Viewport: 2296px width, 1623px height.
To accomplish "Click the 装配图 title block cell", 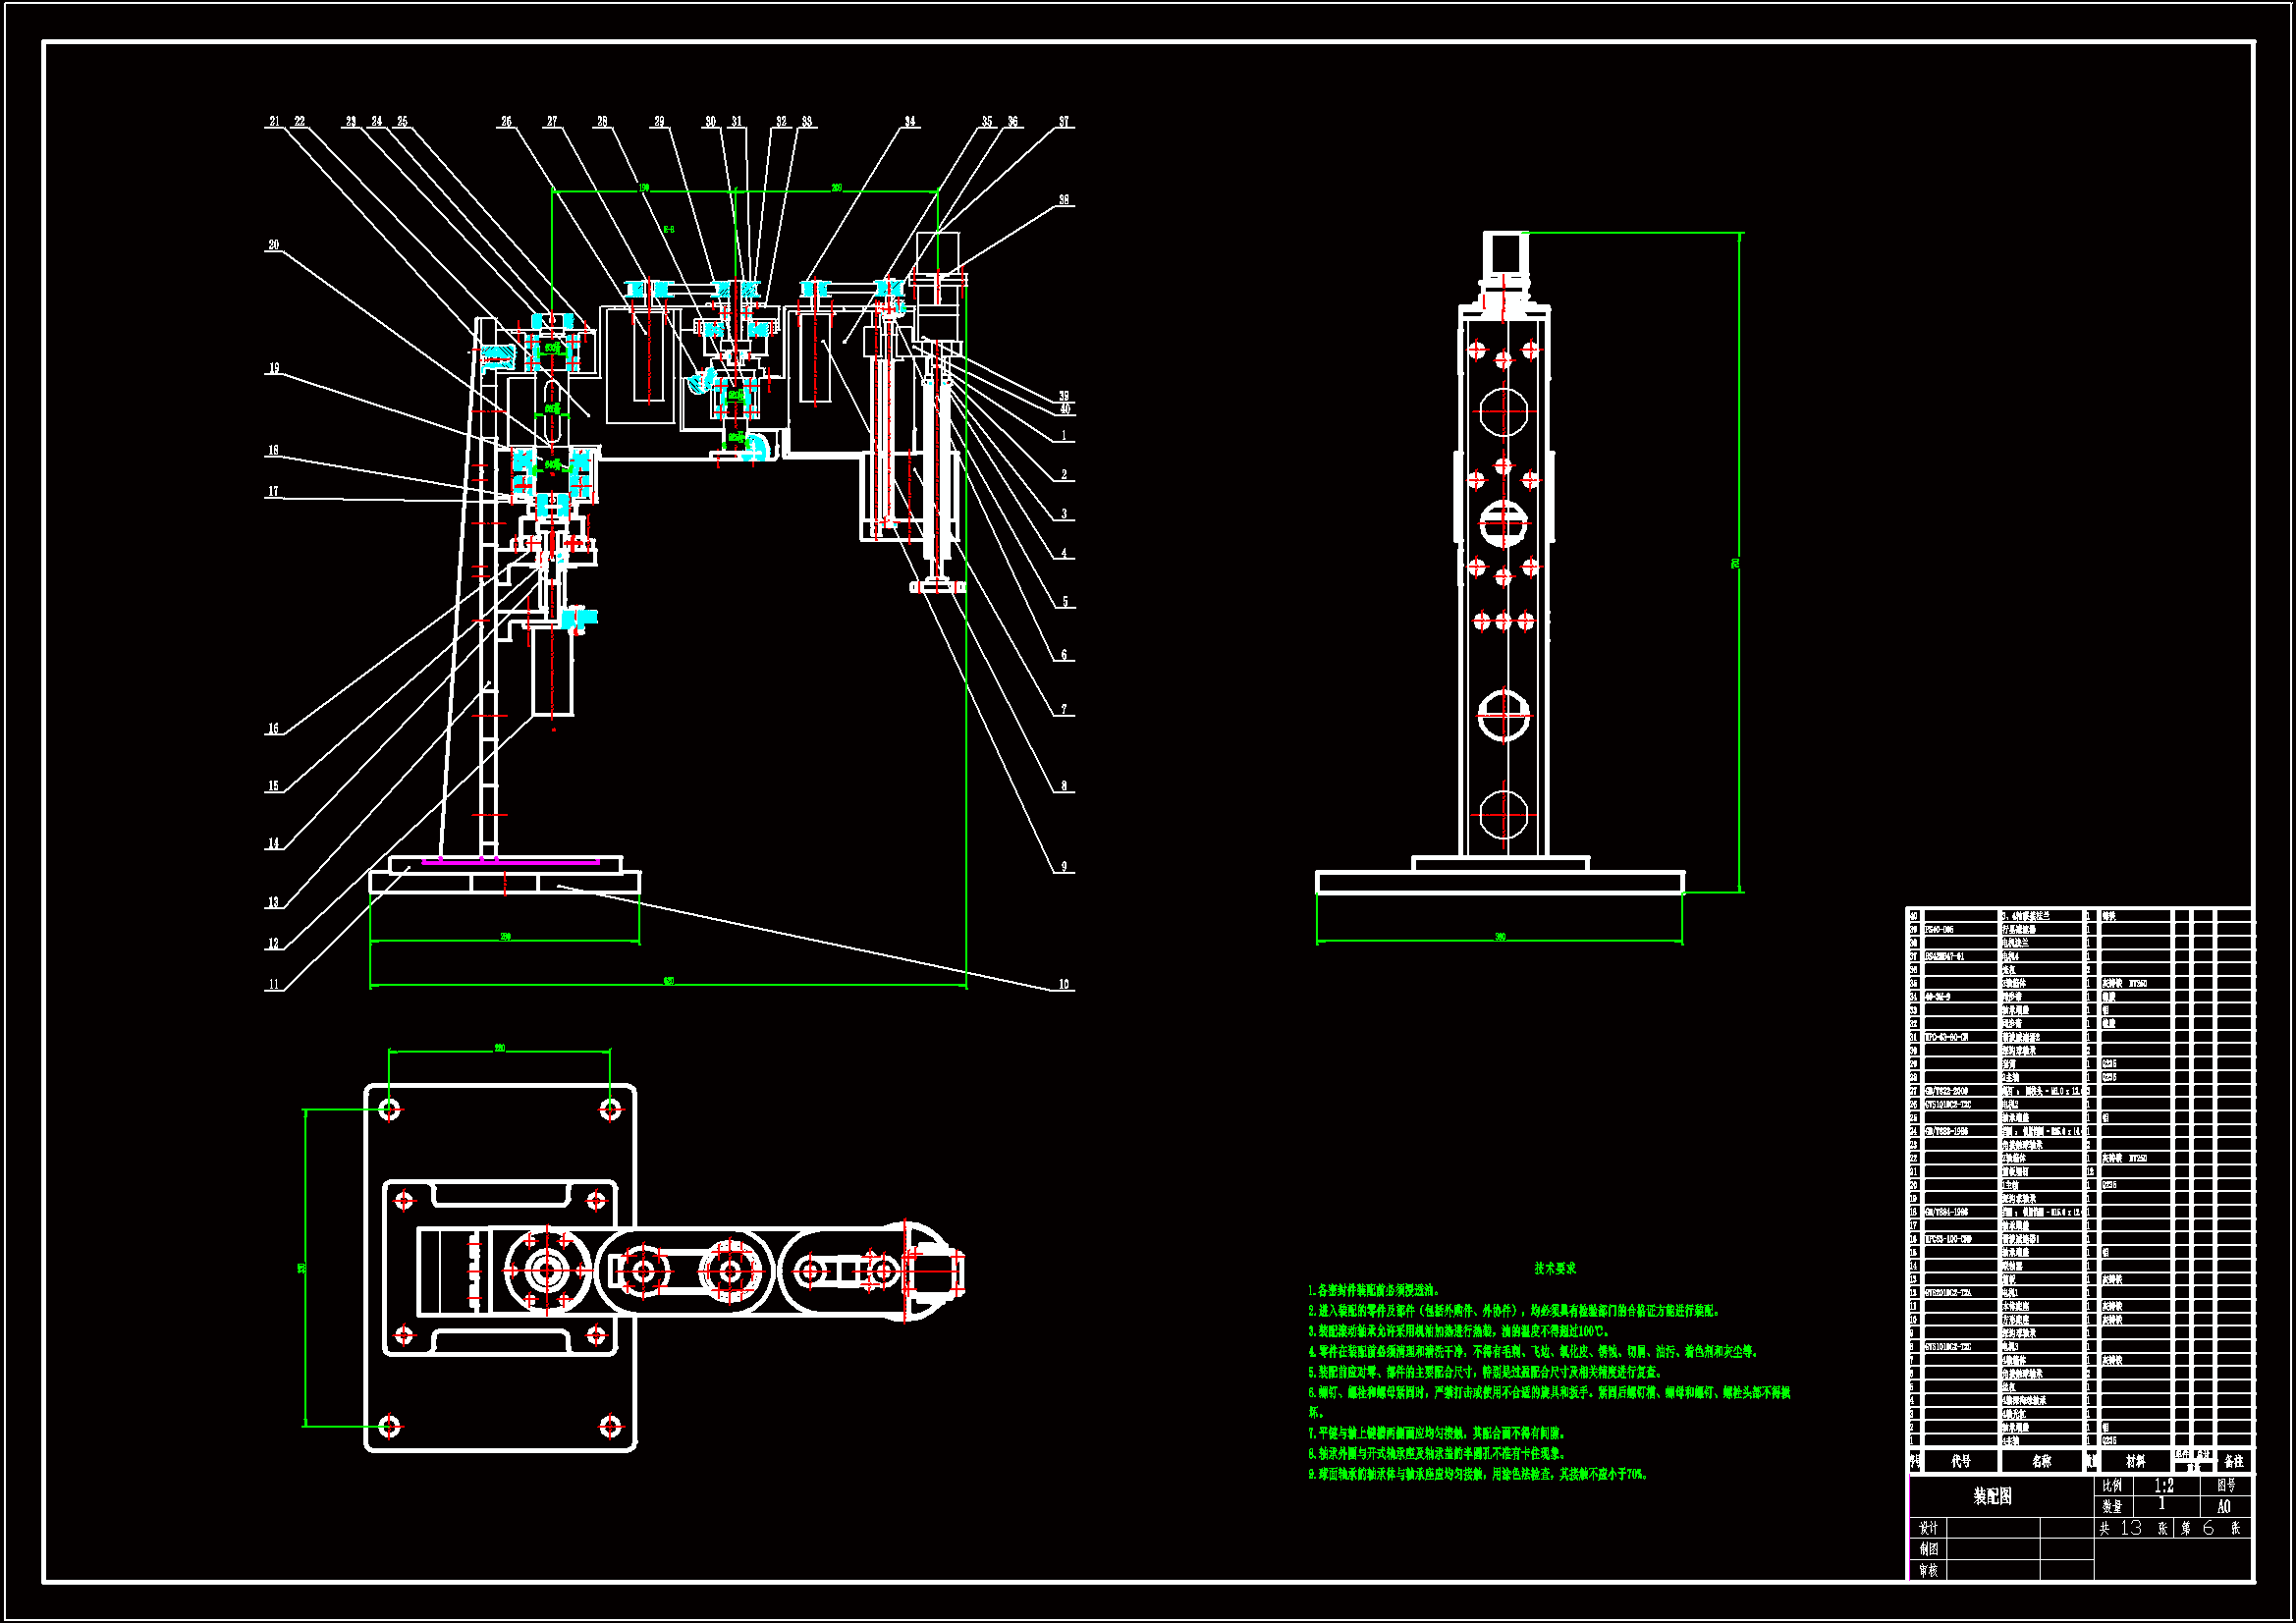I will tap(1992, 1497).
